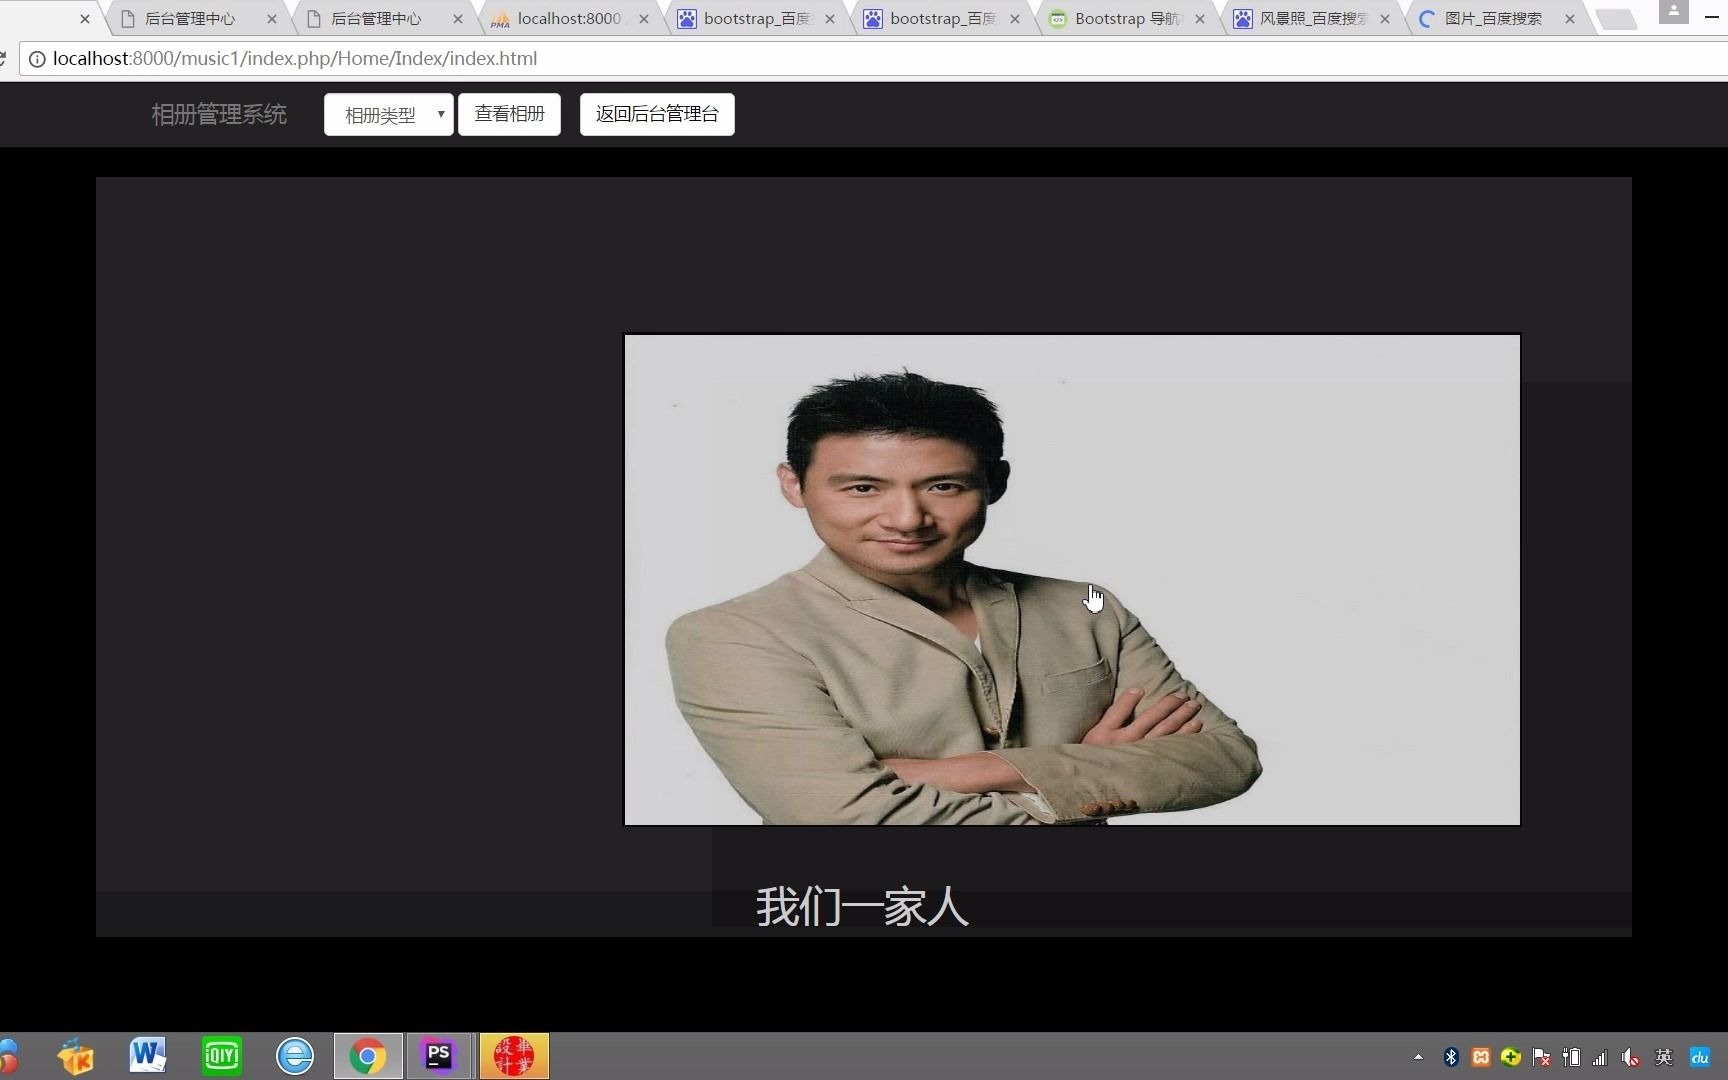Switch to the Bootstrap 导航 tab
The image size is (1728, 1080).
1120,18
